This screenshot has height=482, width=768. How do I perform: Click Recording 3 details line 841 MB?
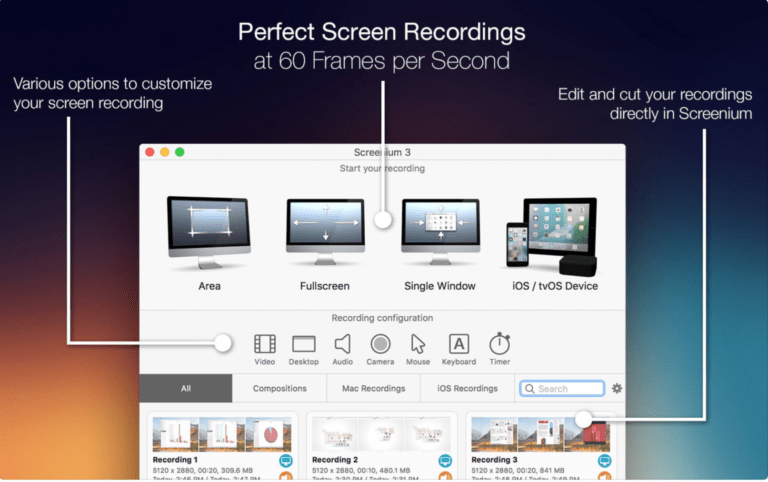click(x=518, y=470)
